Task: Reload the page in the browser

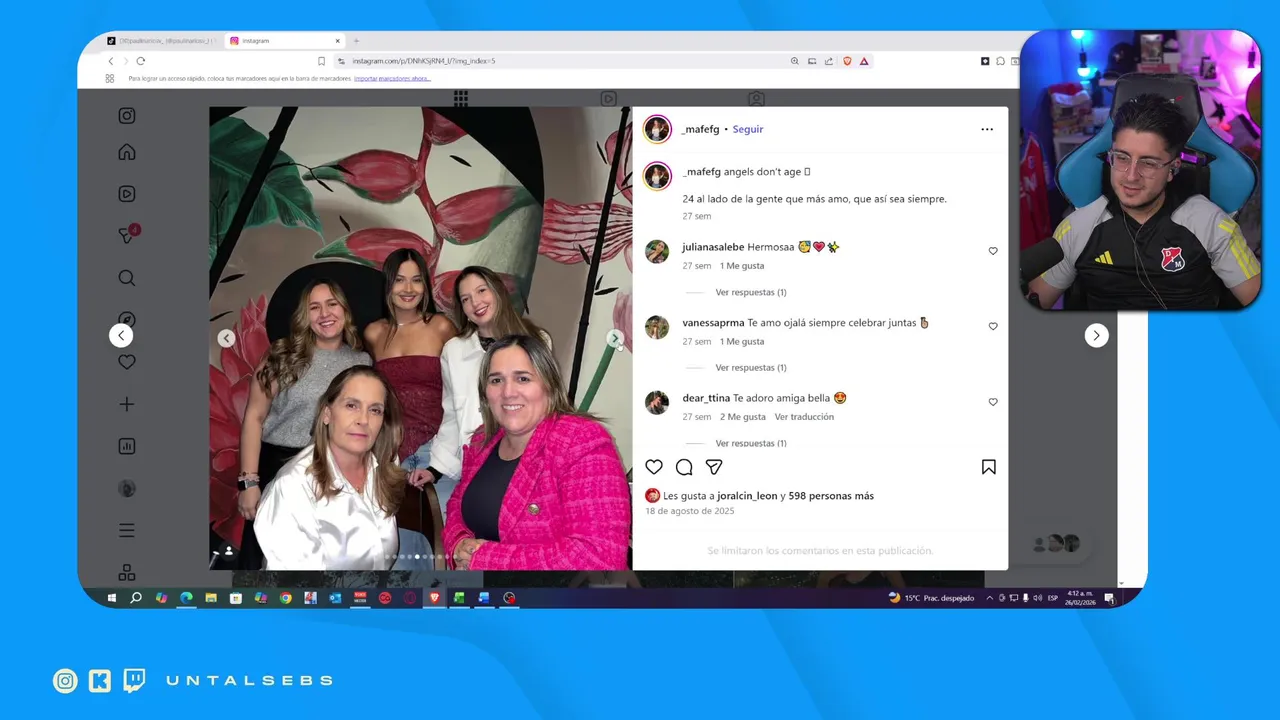Action: (140, 61)
